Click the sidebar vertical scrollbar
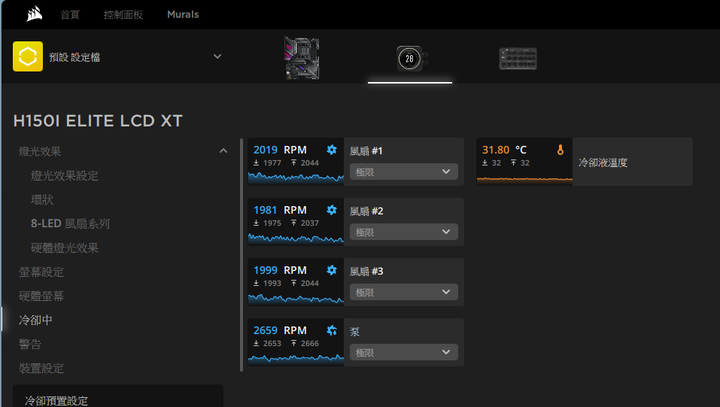The height and width of the screenshot is (407, 720). [242, 254]
